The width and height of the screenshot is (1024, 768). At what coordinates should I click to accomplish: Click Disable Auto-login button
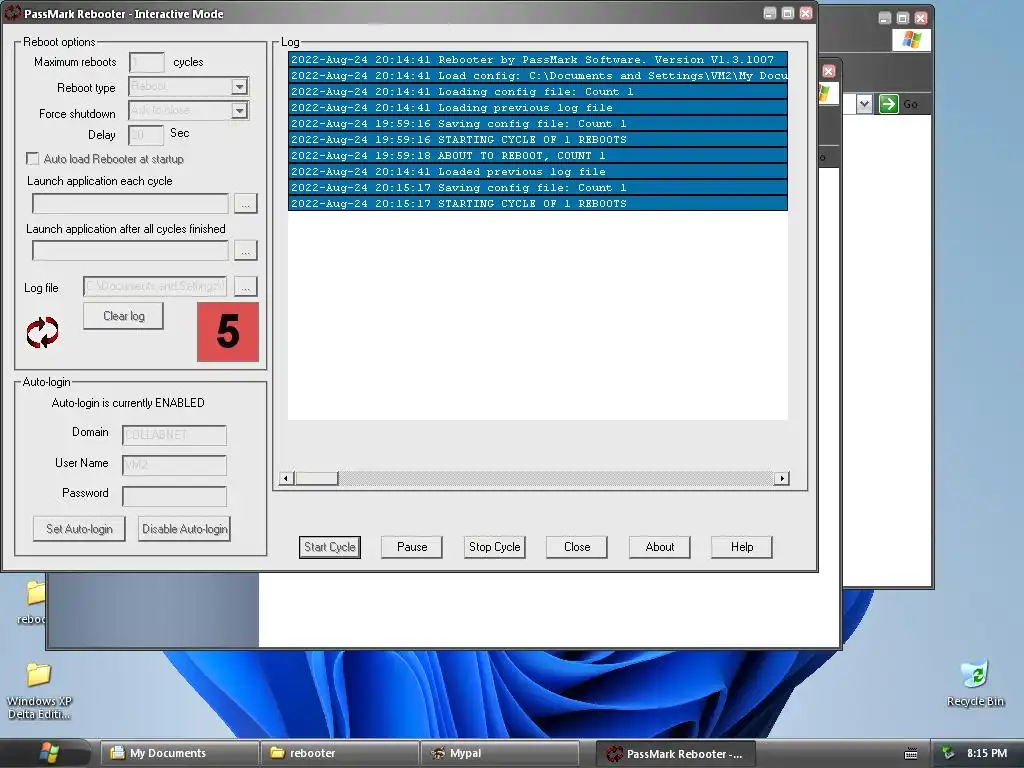click(185, 529)
